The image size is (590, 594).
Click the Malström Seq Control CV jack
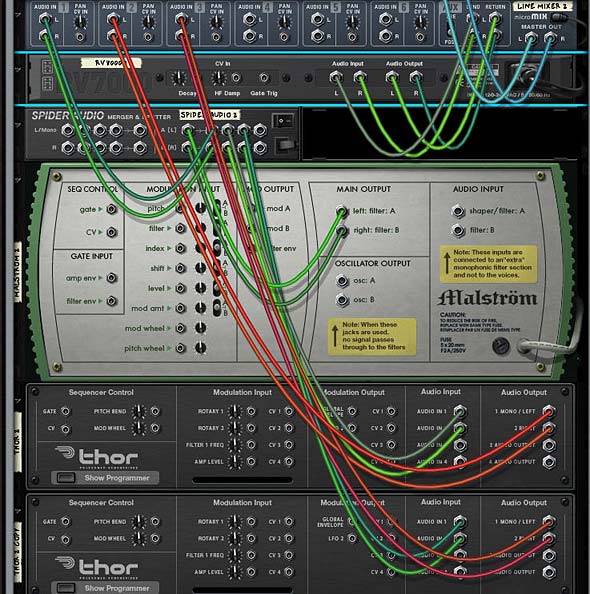[x=111, y=232]
